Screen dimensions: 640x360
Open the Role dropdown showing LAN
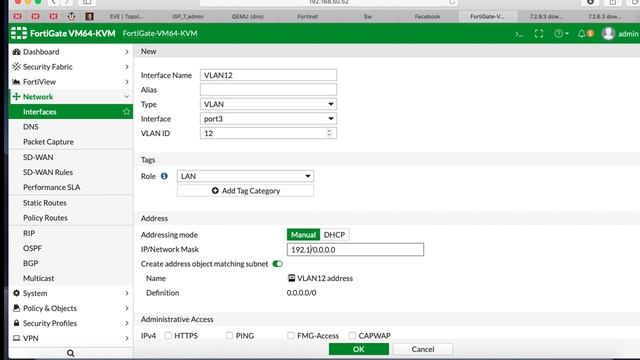point(245,176)
